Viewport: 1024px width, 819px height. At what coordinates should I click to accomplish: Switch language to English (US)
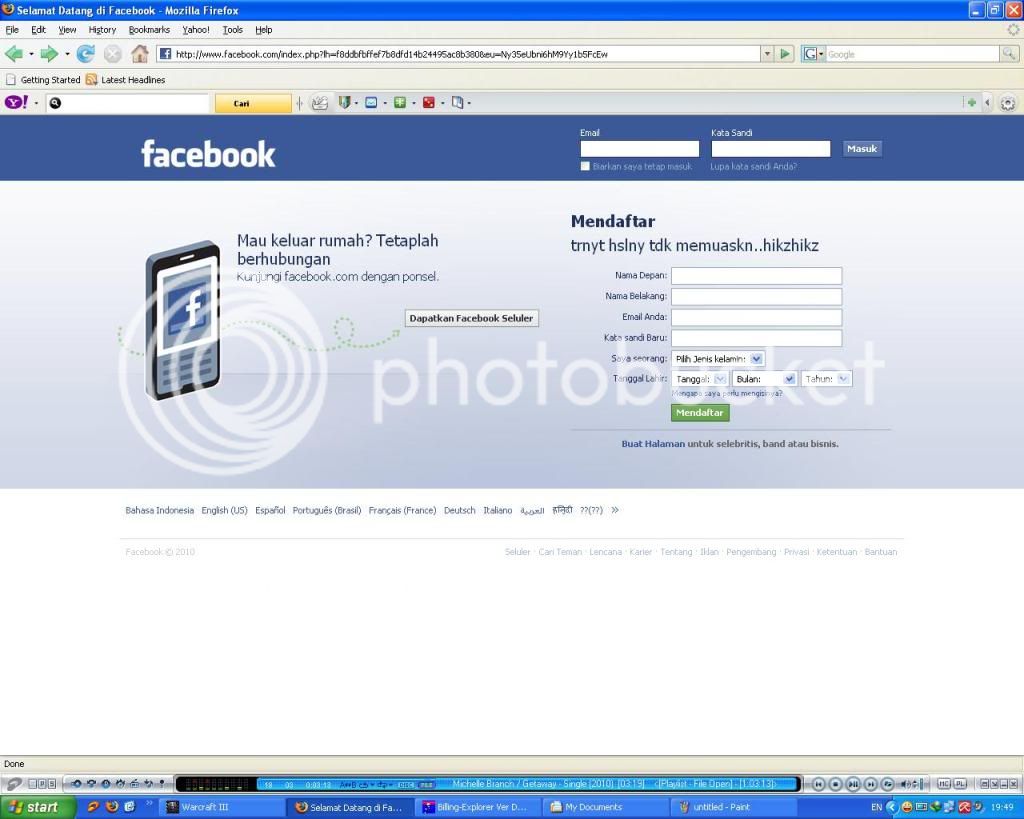[224, 510]
